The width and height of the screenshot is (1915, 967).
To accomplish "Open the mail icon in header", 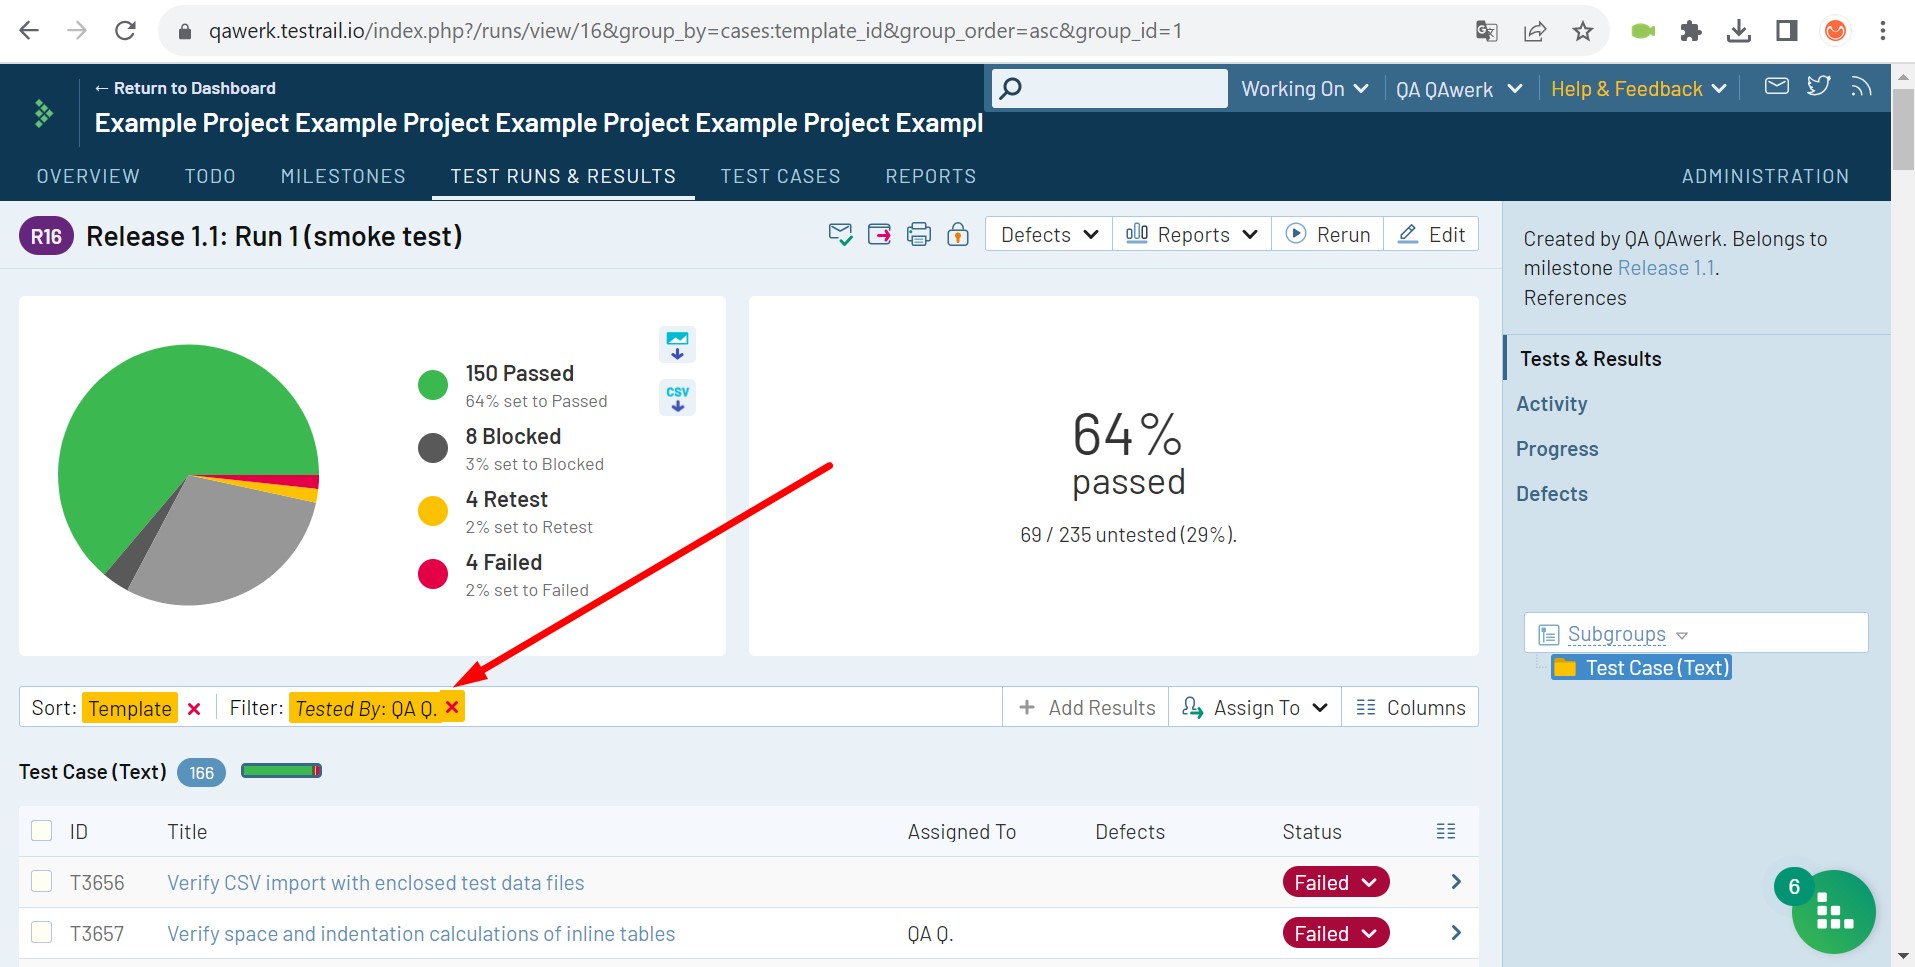I will 1777,86.
